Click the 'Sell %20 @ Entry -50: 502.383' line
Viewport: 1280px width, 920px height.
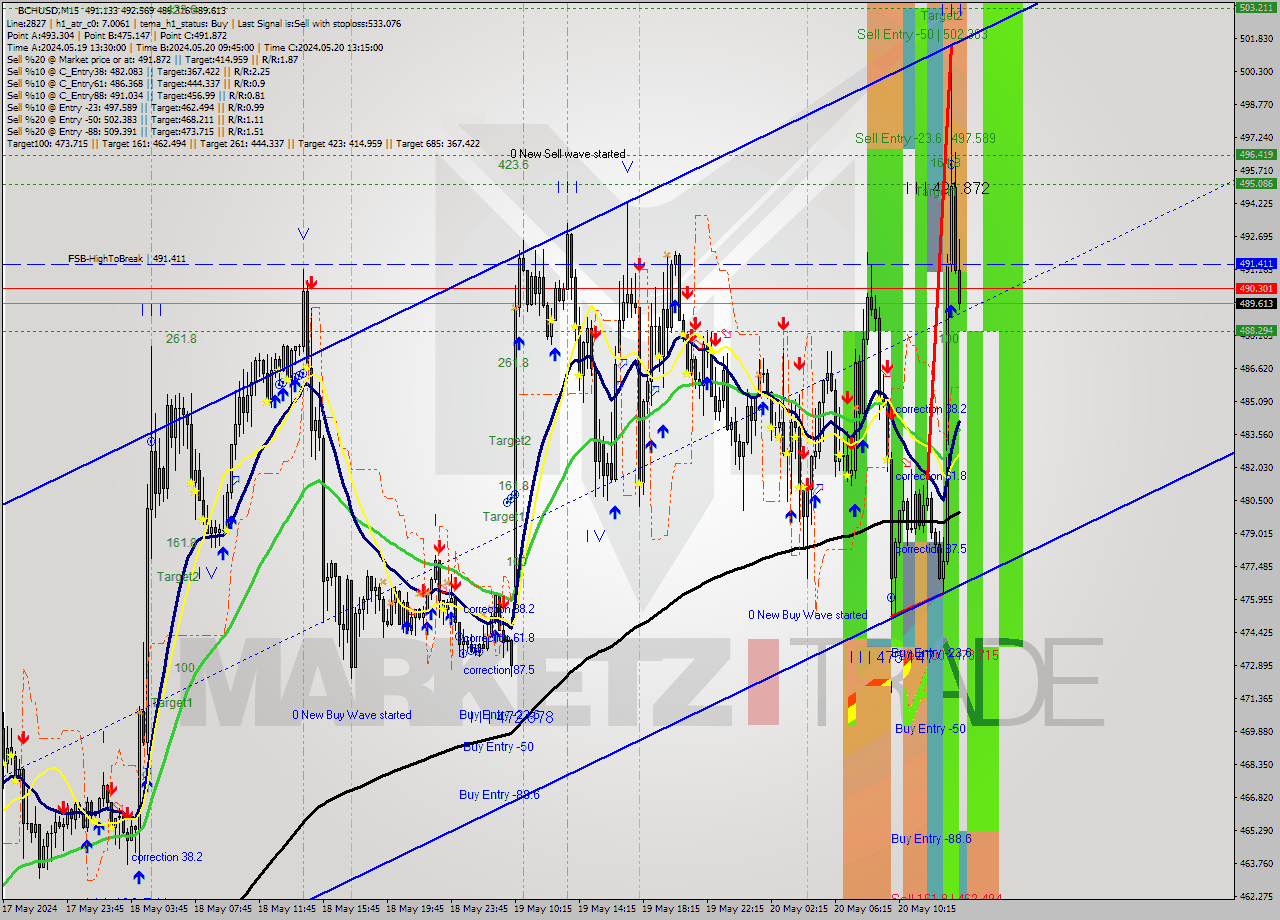tap(135, 119)
